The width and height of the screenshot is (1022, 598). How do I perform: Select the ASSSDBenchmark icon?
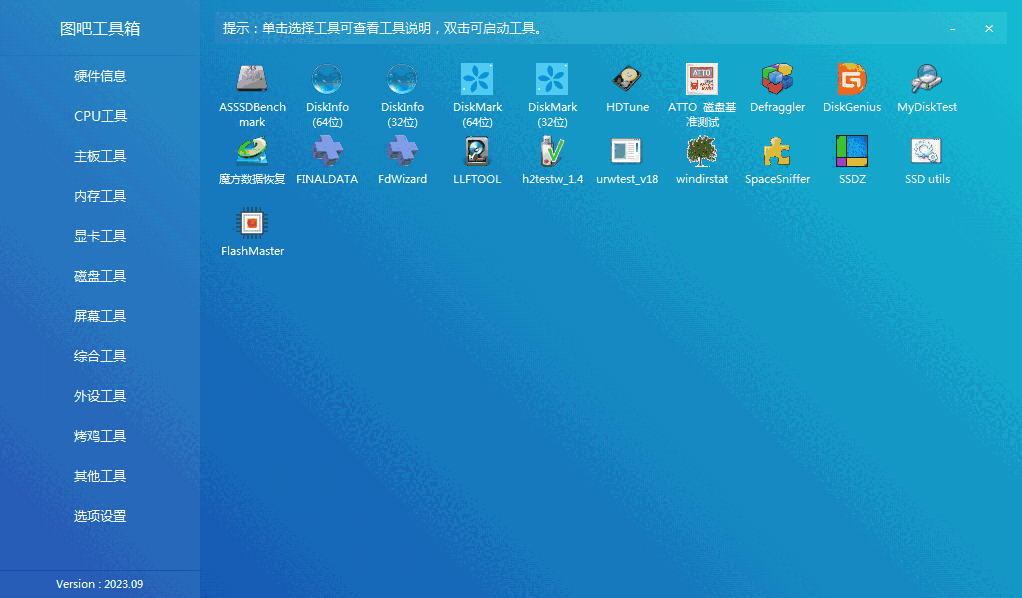point(252,85)
